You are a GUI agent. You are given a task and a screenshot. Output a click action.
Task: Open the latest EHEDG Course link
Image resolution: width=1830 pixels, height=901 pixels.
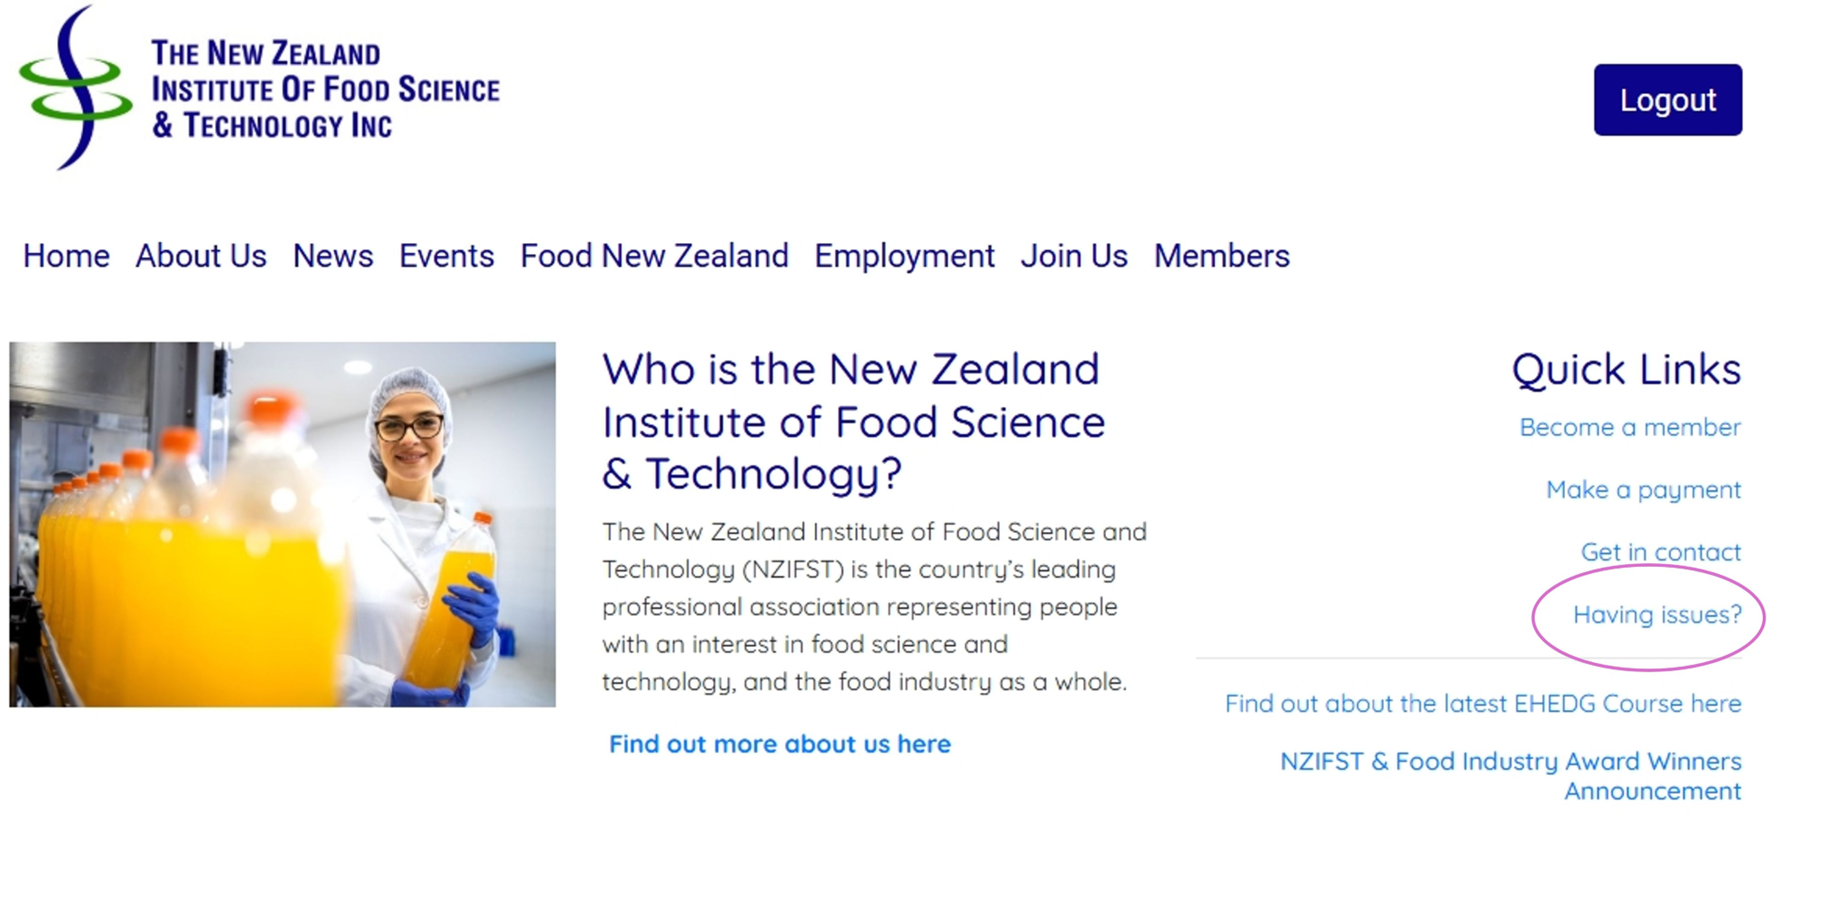pyautogui.click(x=1482, y=704)
